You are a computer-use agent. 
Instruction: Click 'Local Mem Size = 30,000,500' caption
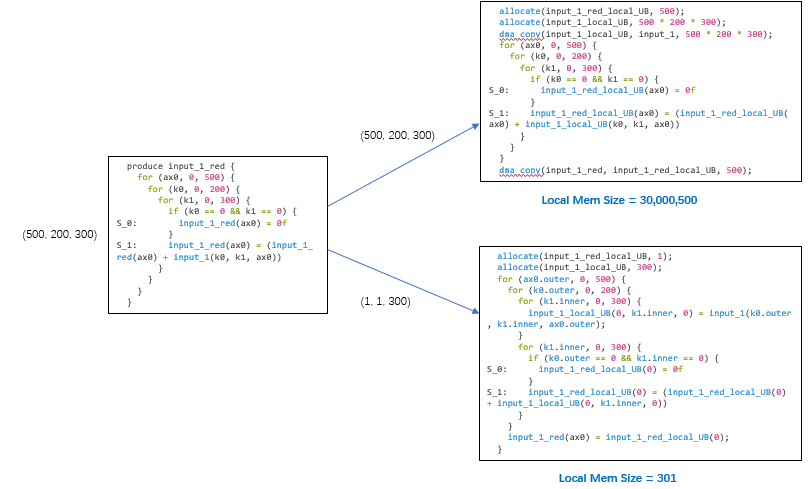(619, 200)
